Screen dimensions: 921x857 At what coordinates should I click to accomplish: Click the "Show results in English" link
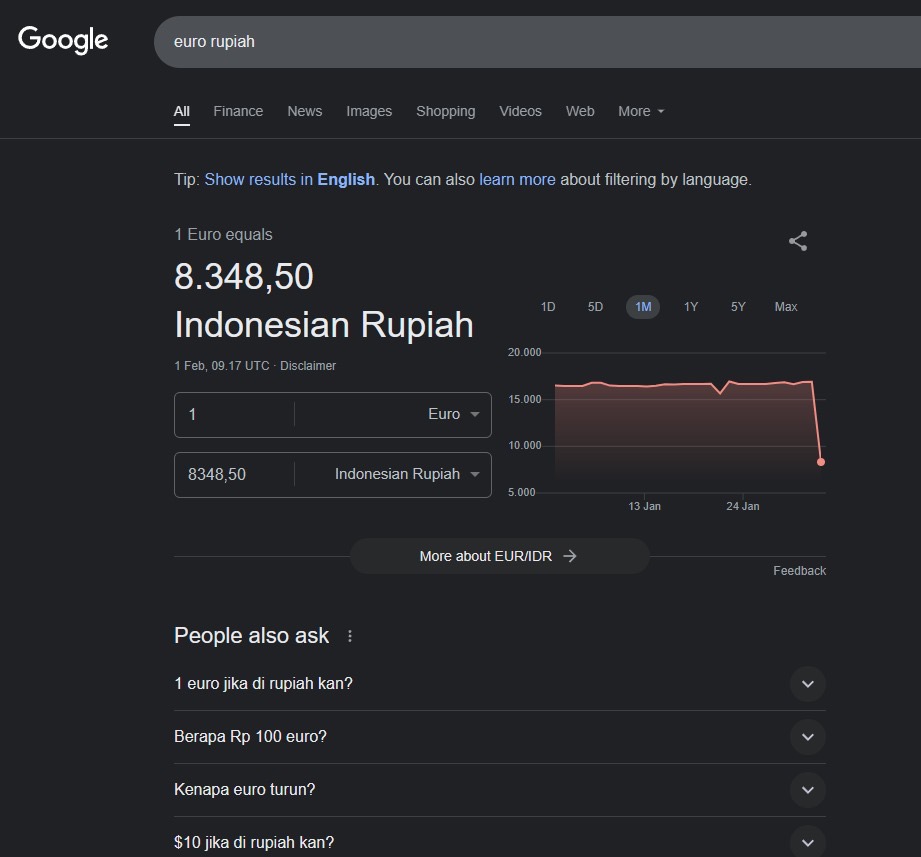coord(289,180)
